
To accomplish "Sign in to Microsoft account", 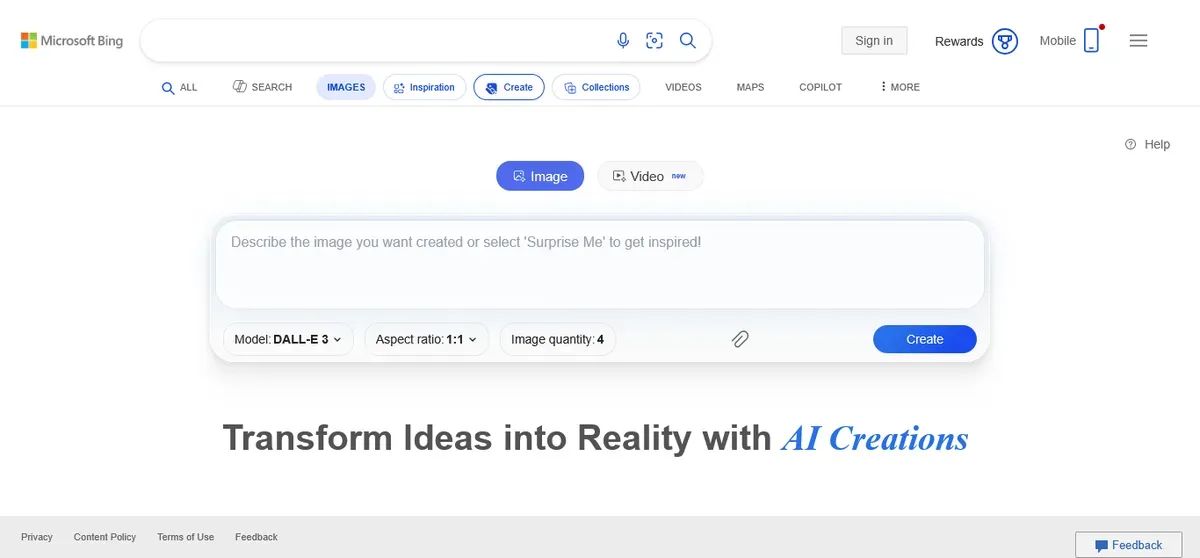I will click(x=874, y=40).
